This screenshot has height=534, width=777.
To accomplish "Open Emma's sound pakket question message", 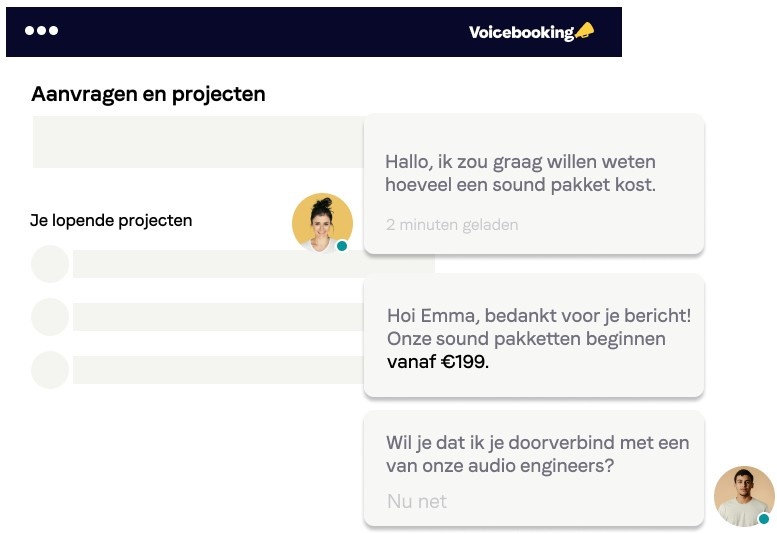I will pyautogui.click(x=521, y=173).
